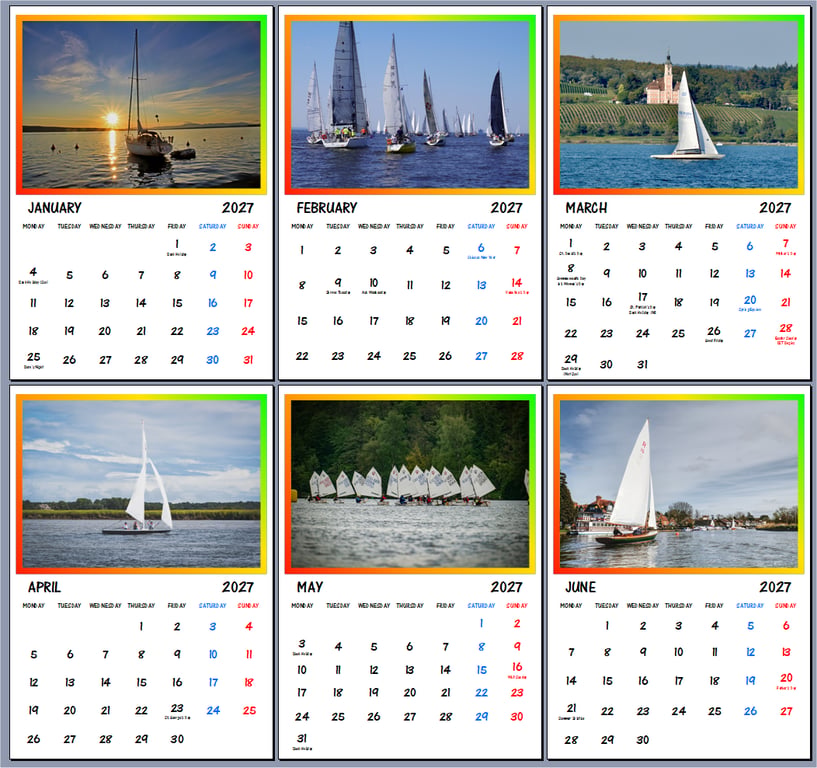Select the March church and sailboat photo

tap(678, 105)
